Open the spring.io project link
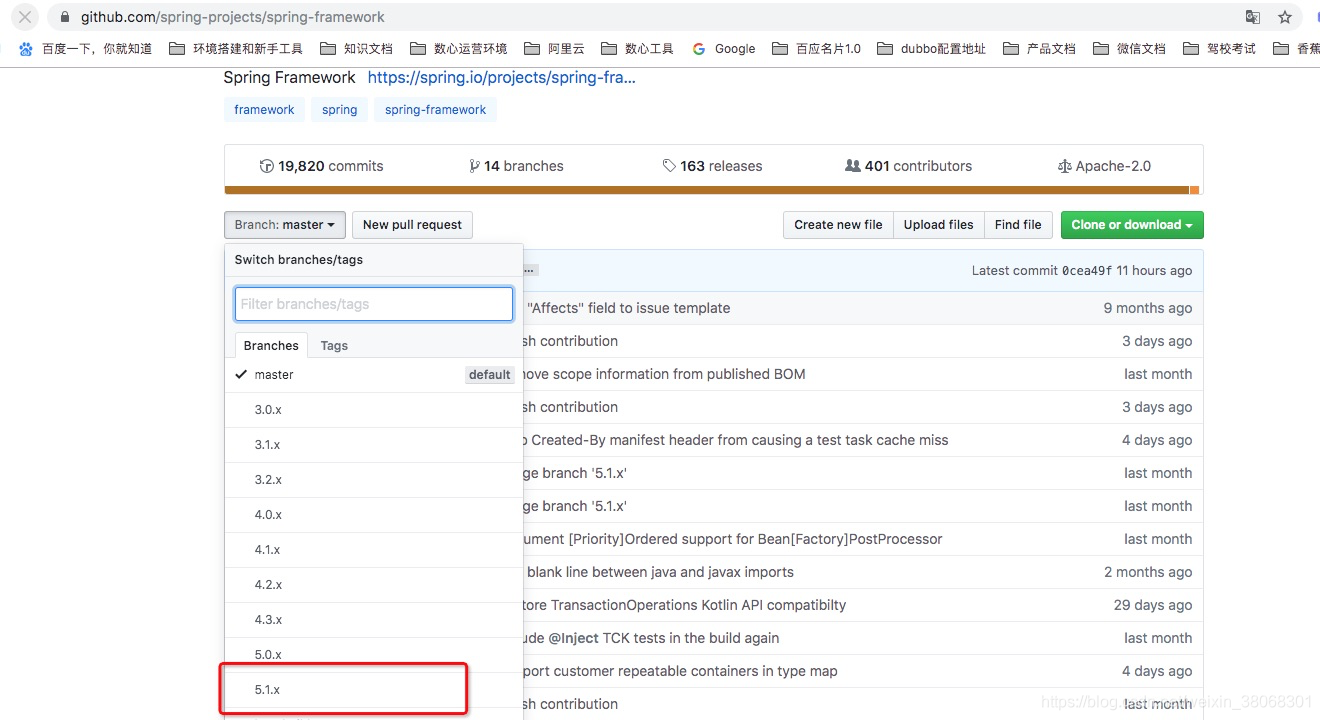 tap(502, 77)
